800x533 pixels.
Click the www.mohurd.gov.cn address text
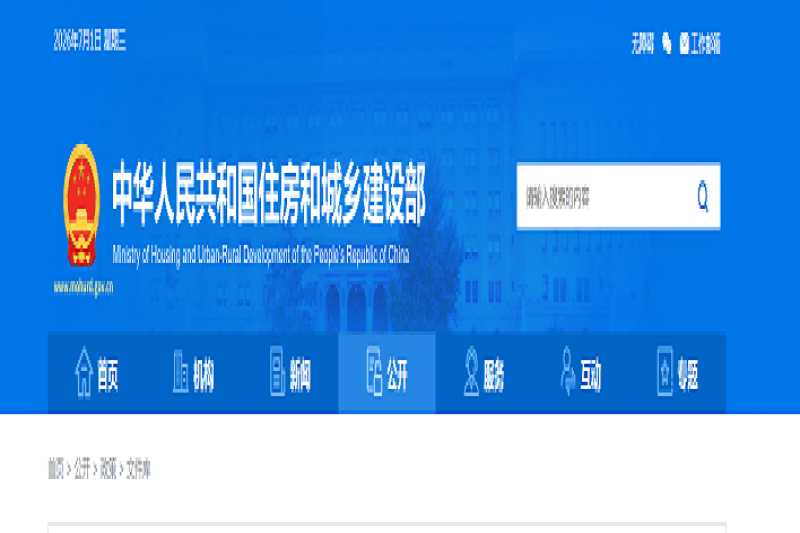(x=83, y=287)
